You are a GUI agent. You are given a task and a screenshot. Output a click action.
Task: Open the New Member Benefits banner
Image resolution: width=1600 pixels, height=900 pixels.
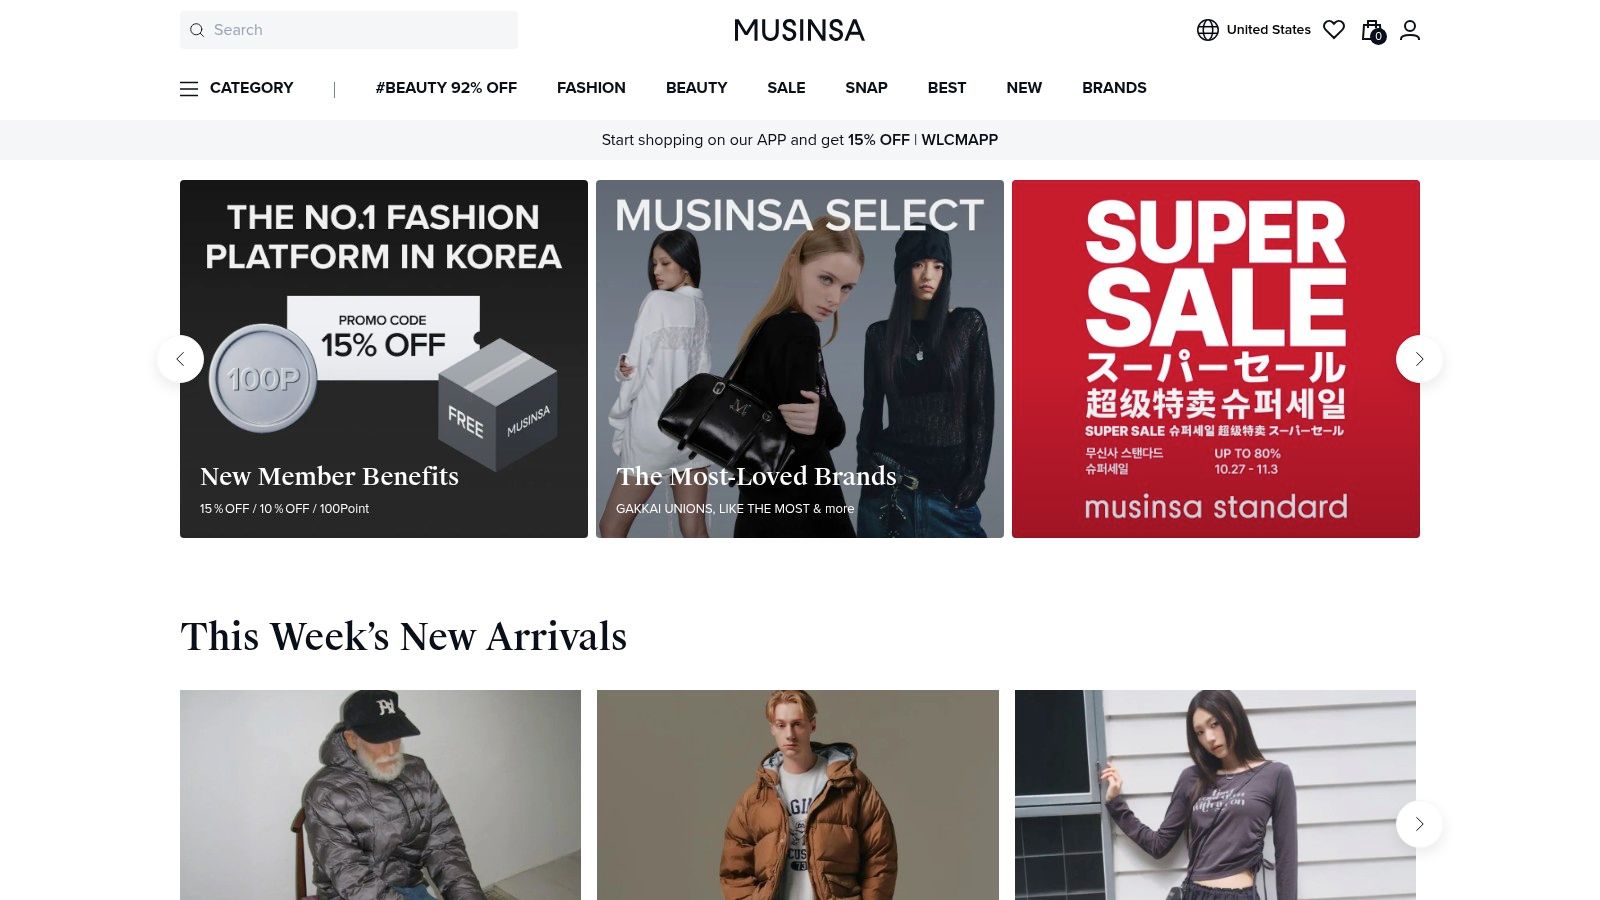coord(384,359)
